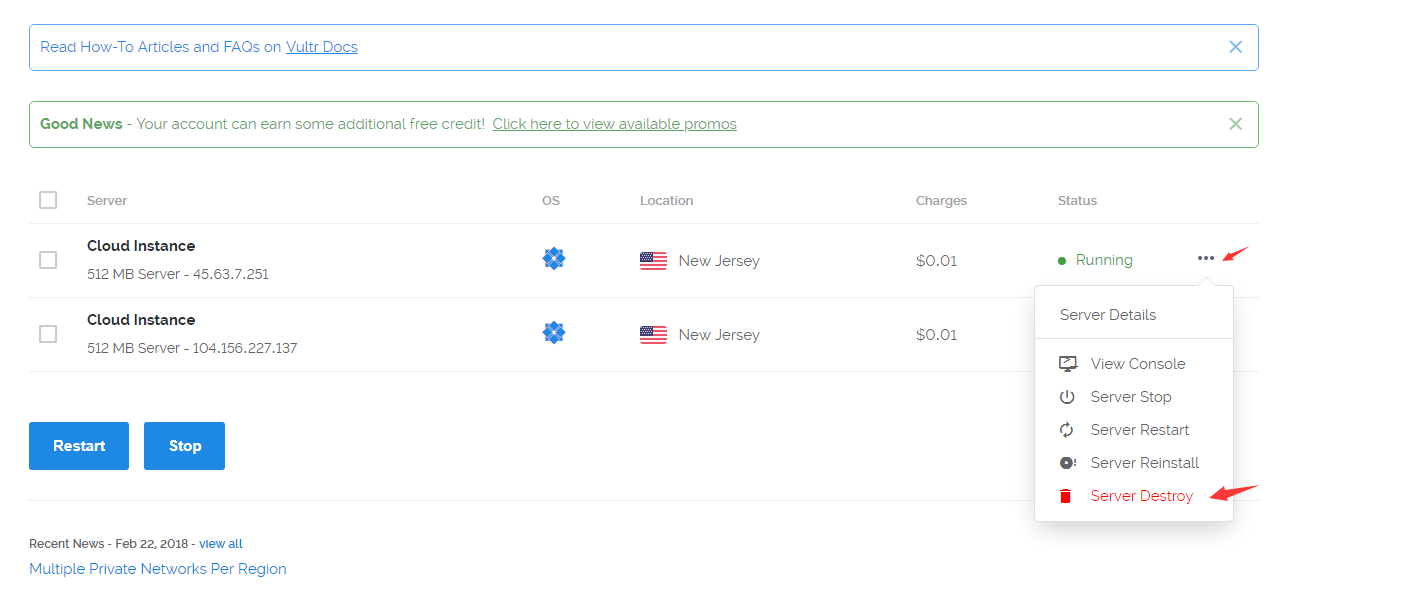Close the green Good News promo banner
Screen dimensions: 1409x615
[1235, 124]
